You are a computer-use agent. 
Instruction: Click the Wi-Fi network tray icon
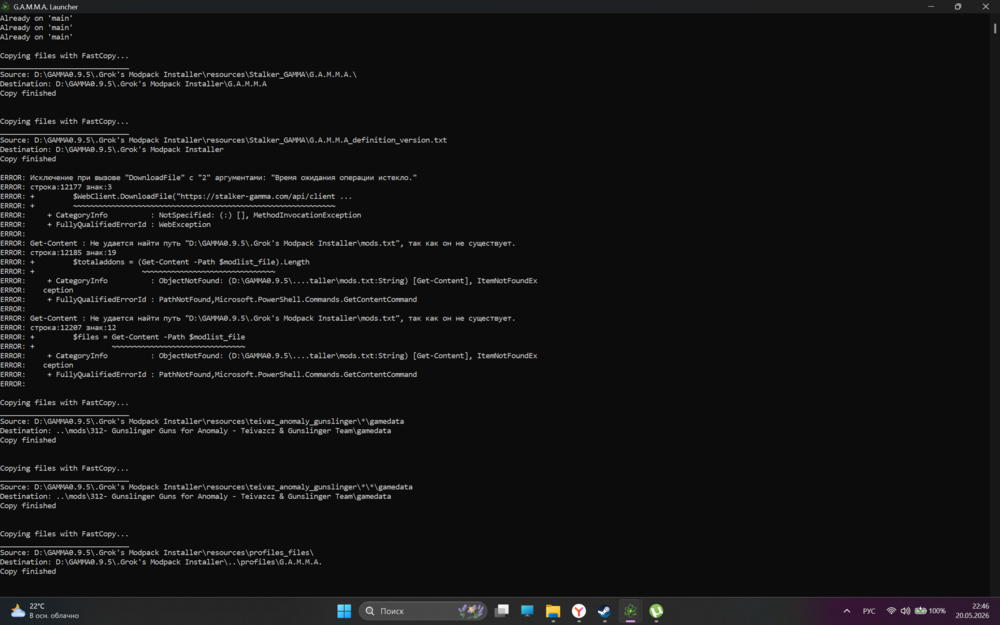(891, 611)
